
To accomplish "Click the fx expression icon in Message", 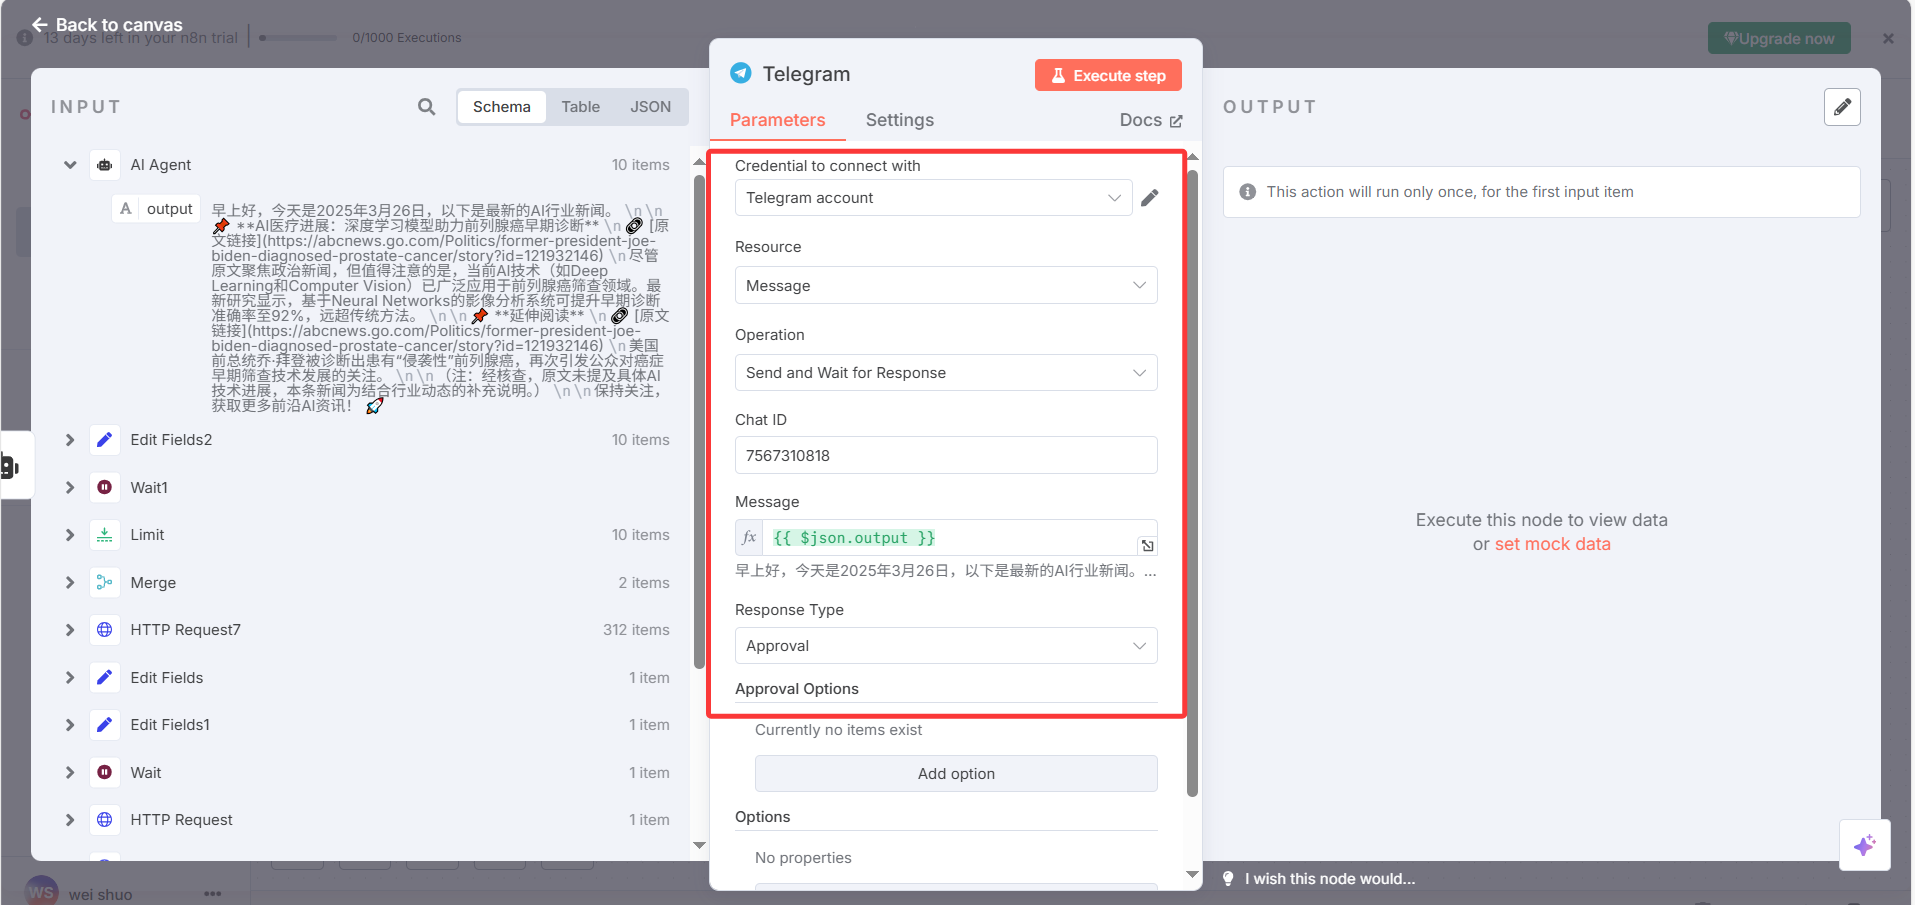I will click(749, 538).
